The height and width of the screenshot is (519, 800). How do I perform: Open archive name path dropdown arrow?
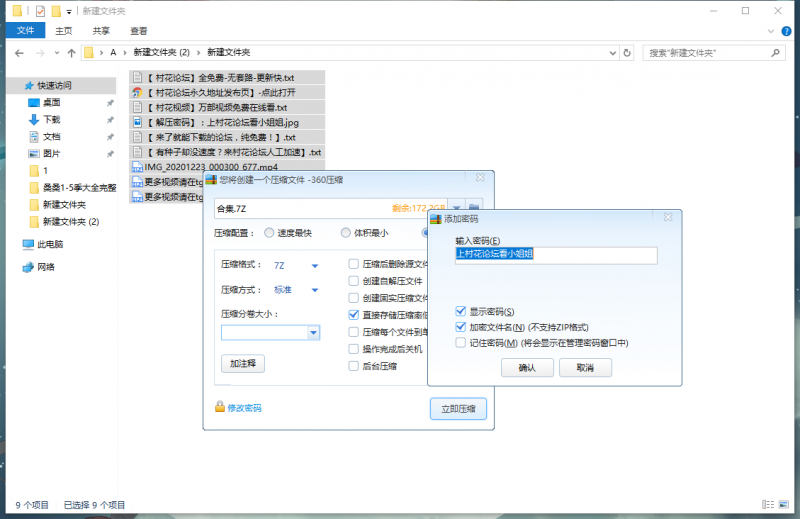click(457, 208)
